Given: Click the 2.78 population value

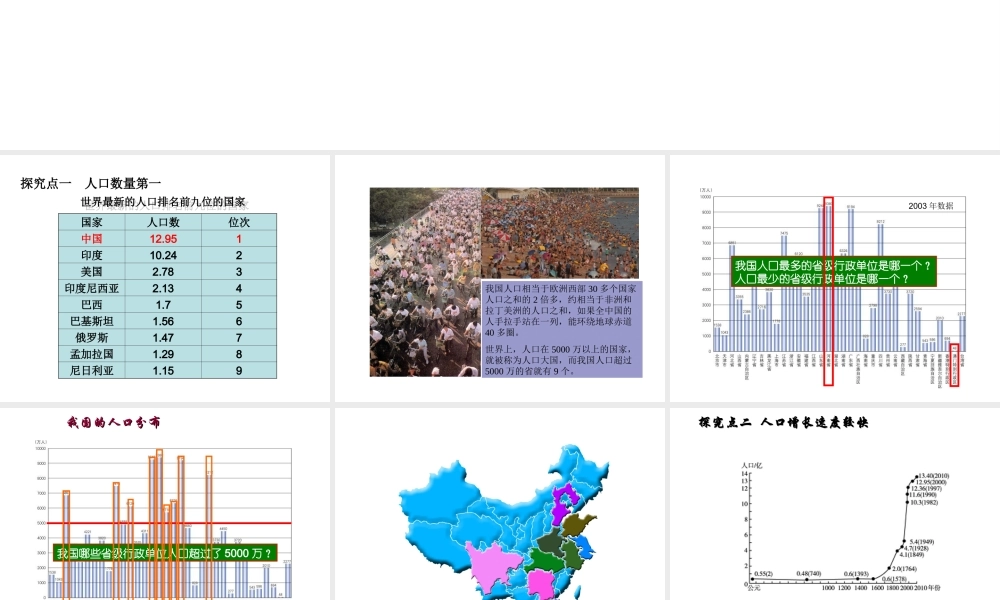Looking at the screenshot, I should click(x=163, y=272).
